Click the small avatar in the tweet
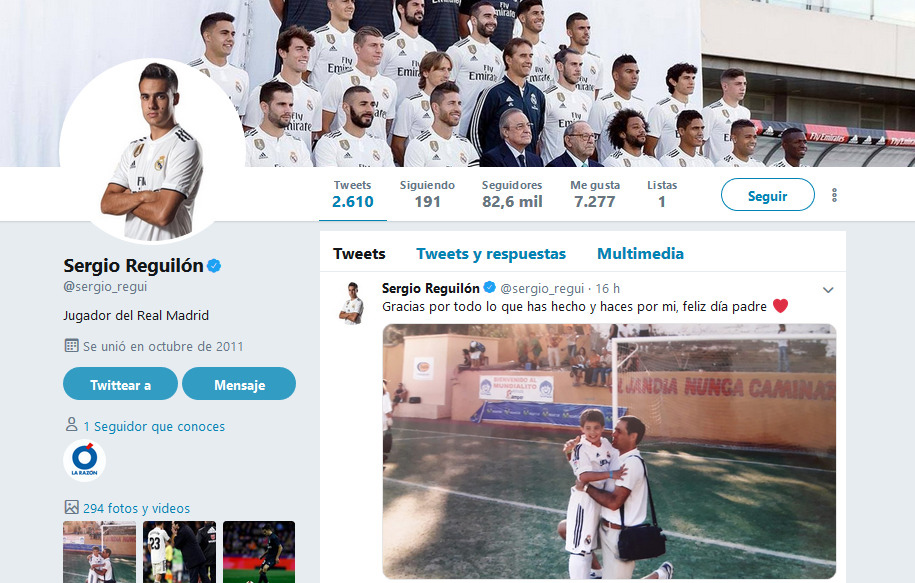This screenshot has width=915, height=583. click(x=352, y=302)
